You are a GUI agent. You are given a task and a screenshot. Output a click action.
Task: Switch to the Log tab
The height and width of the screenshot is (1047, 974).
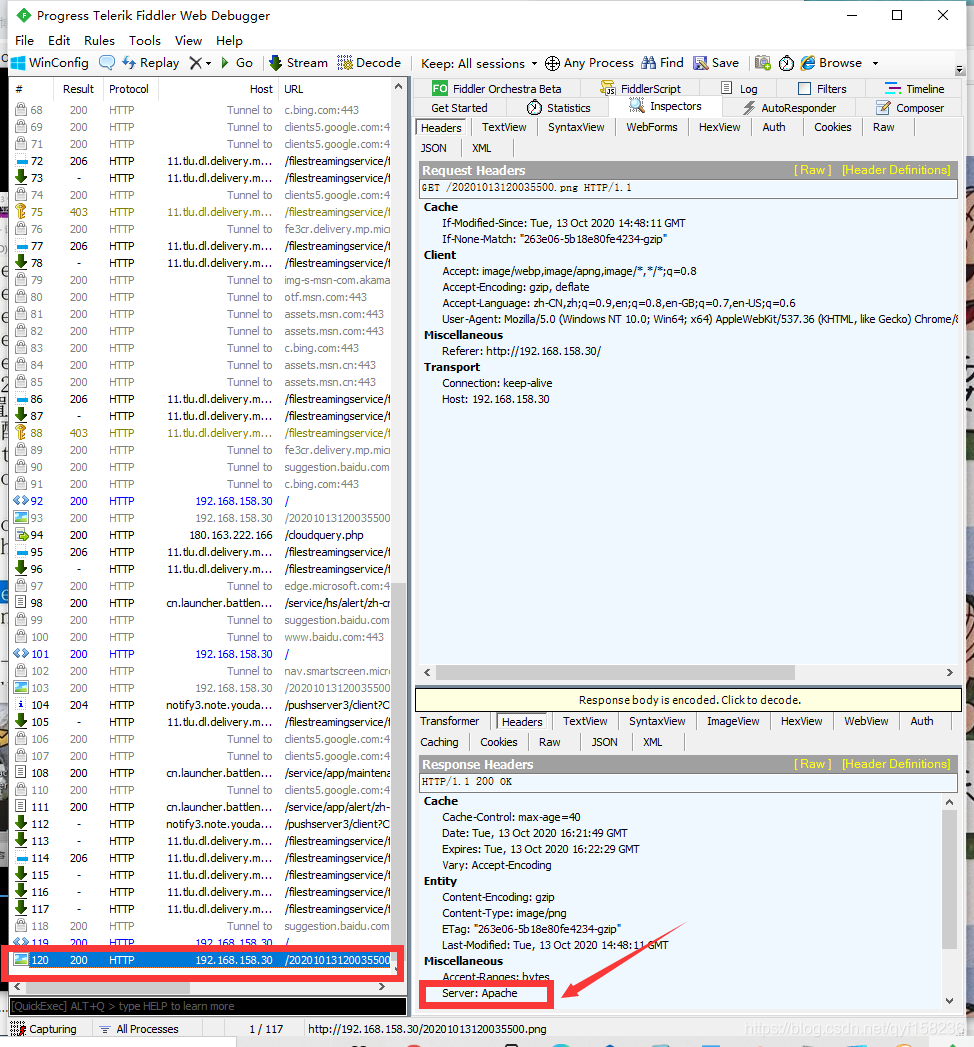click(740, 89)
